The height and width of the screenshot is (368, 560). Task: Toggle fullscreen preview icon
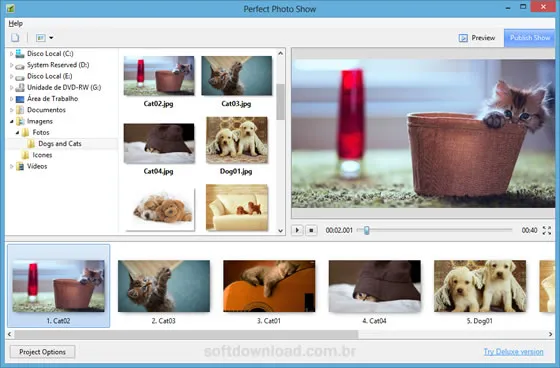547,230
